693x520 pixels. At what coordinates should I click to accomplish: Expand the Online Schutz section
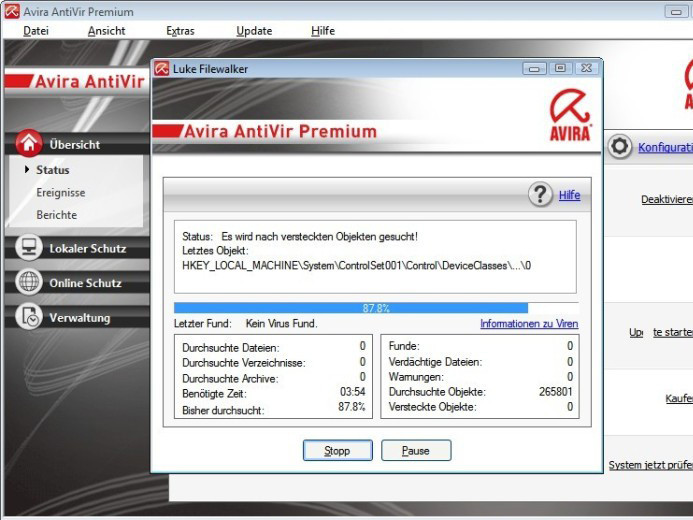tap(85, 283)
